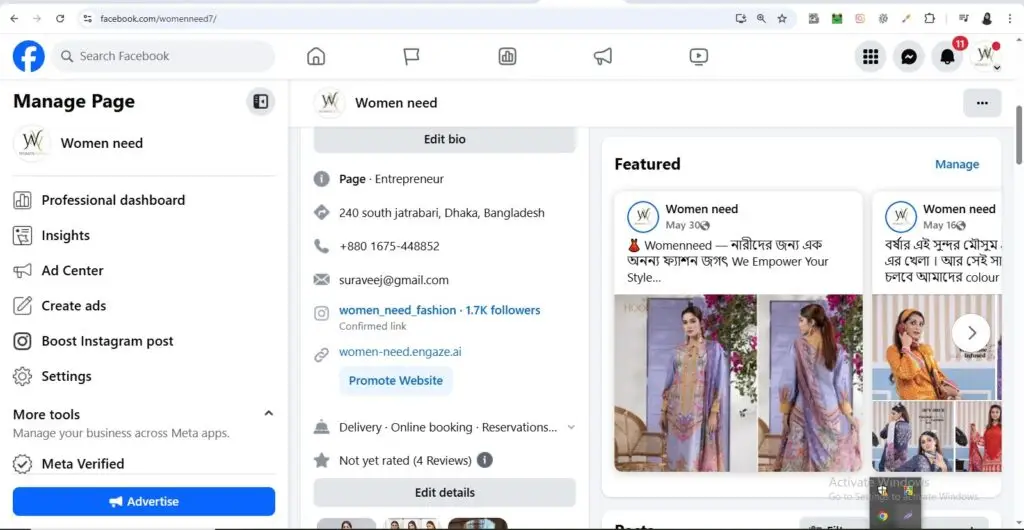This screenshot has height=530, width=1024.
Task: Click the Search Facebook field
Action: (163, 56)
